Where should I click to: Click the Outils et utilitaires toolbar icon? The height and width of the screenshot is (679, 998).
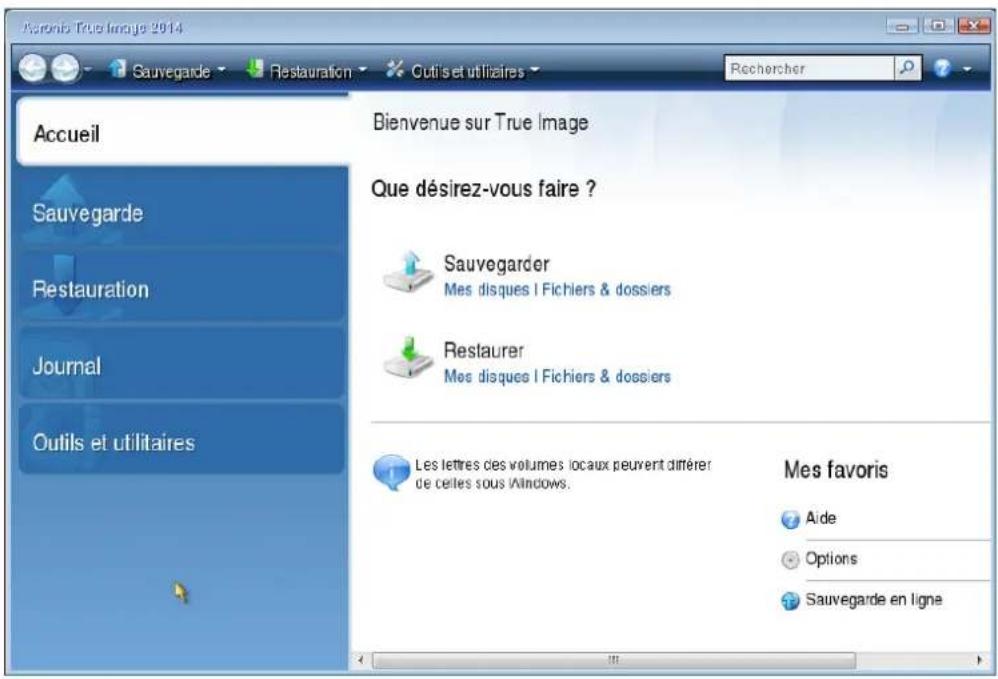pyautogui.click(x=395, y=69)
